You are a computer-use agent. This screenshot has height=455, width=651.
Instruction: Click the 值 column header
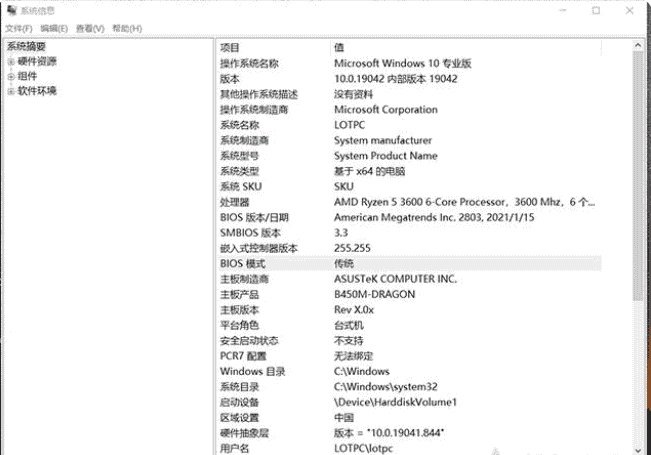click(x=339, y=47)
